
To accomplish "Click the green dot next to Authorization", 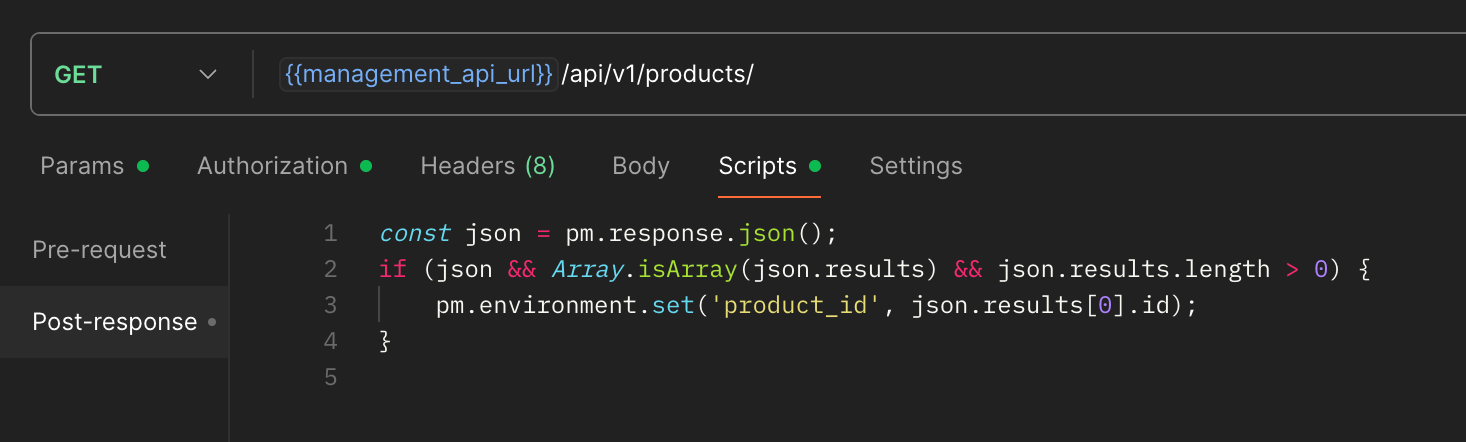I will click(366, 166).
